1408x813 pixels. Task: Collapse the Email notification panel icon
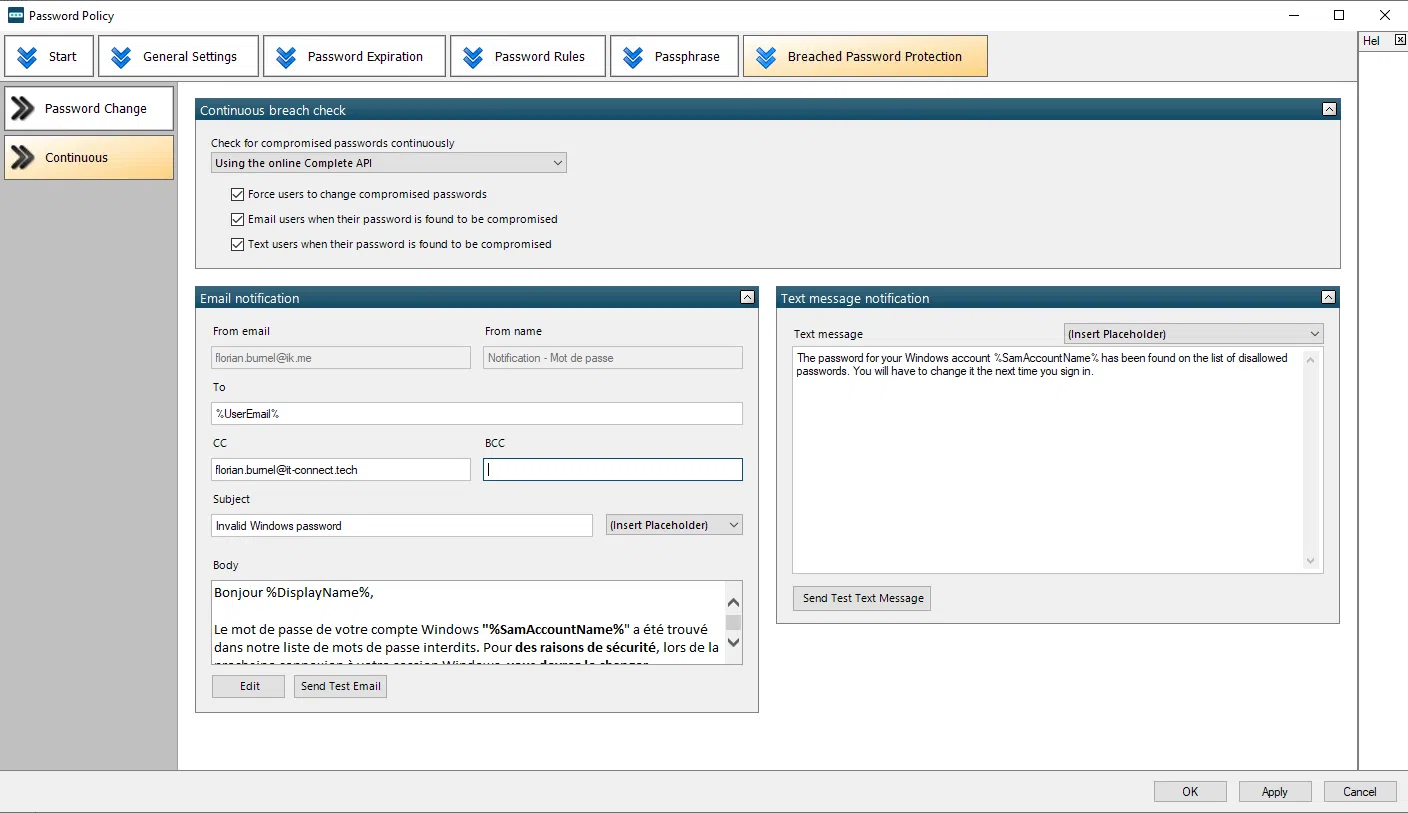tap(747, 297)
